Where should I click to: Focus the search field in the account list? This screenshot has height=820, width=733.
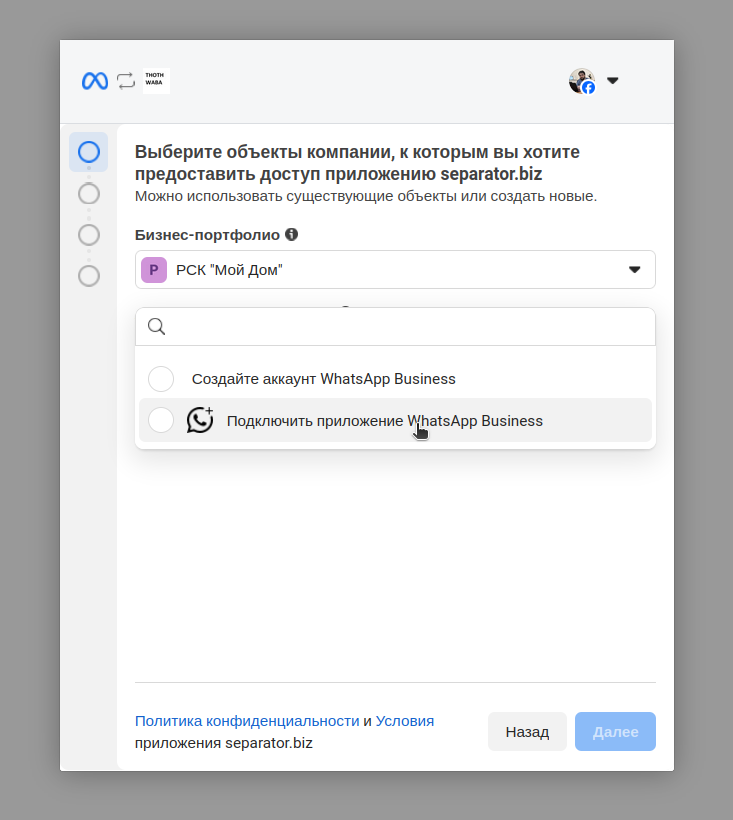point(395,327)
